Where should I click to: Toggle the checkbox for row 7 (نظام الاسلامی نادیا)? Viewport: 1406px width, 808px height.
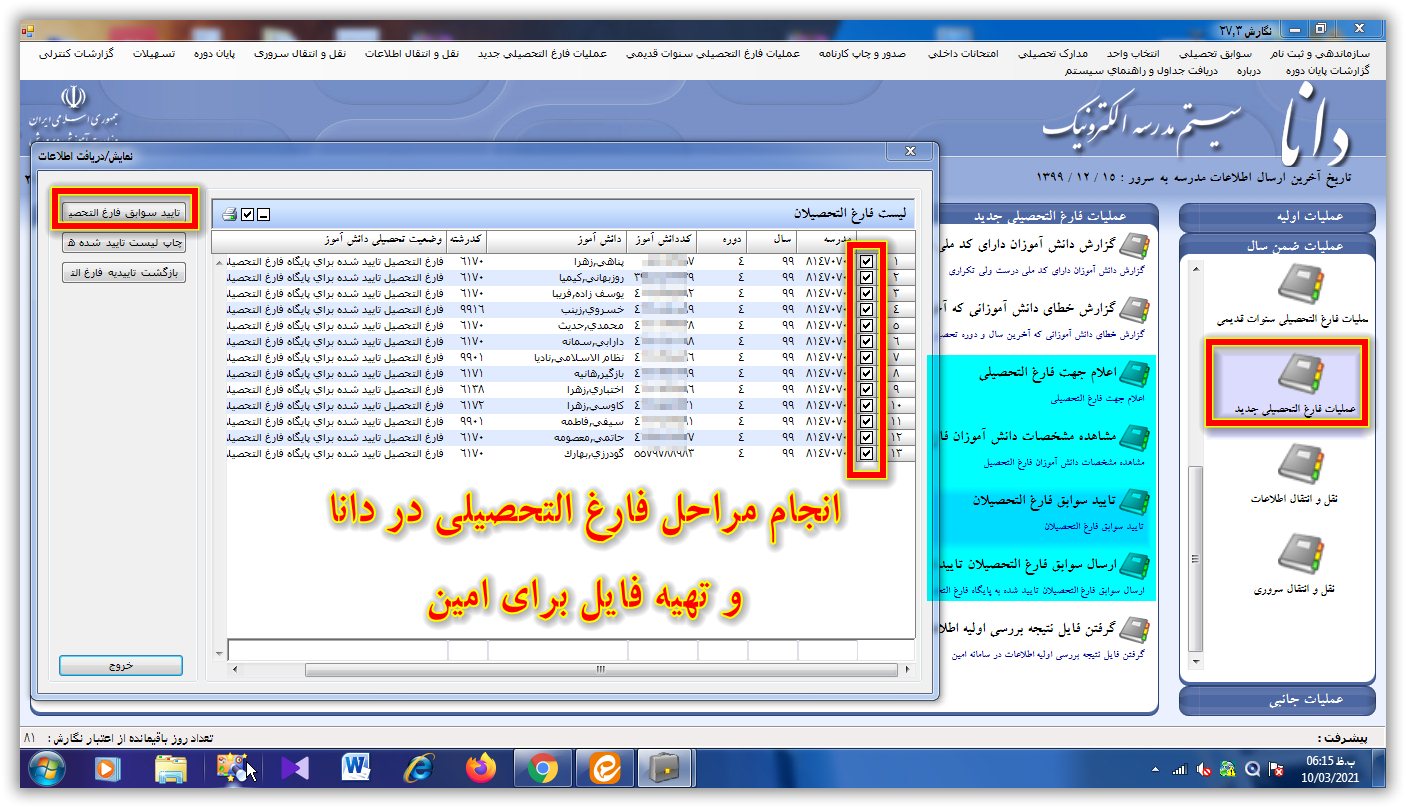coord(866,357)
